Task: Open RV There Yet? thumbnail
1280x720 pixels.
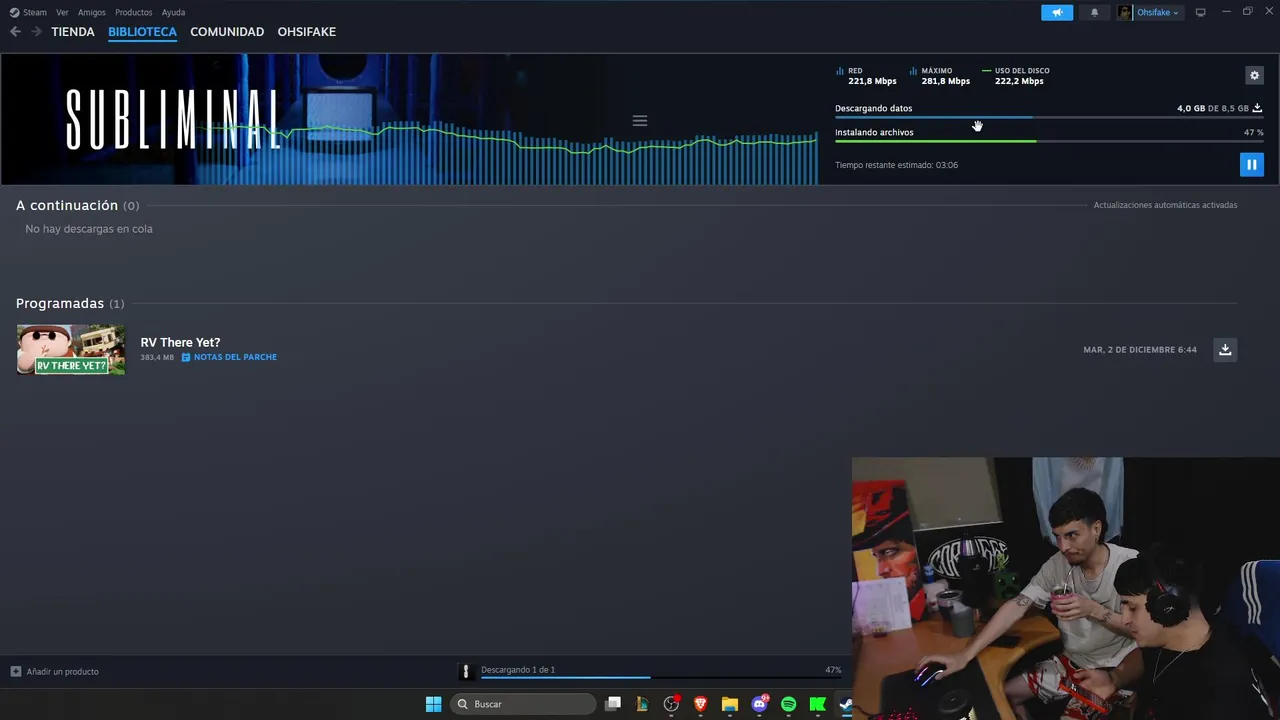Action: click(x=71, y=349)
